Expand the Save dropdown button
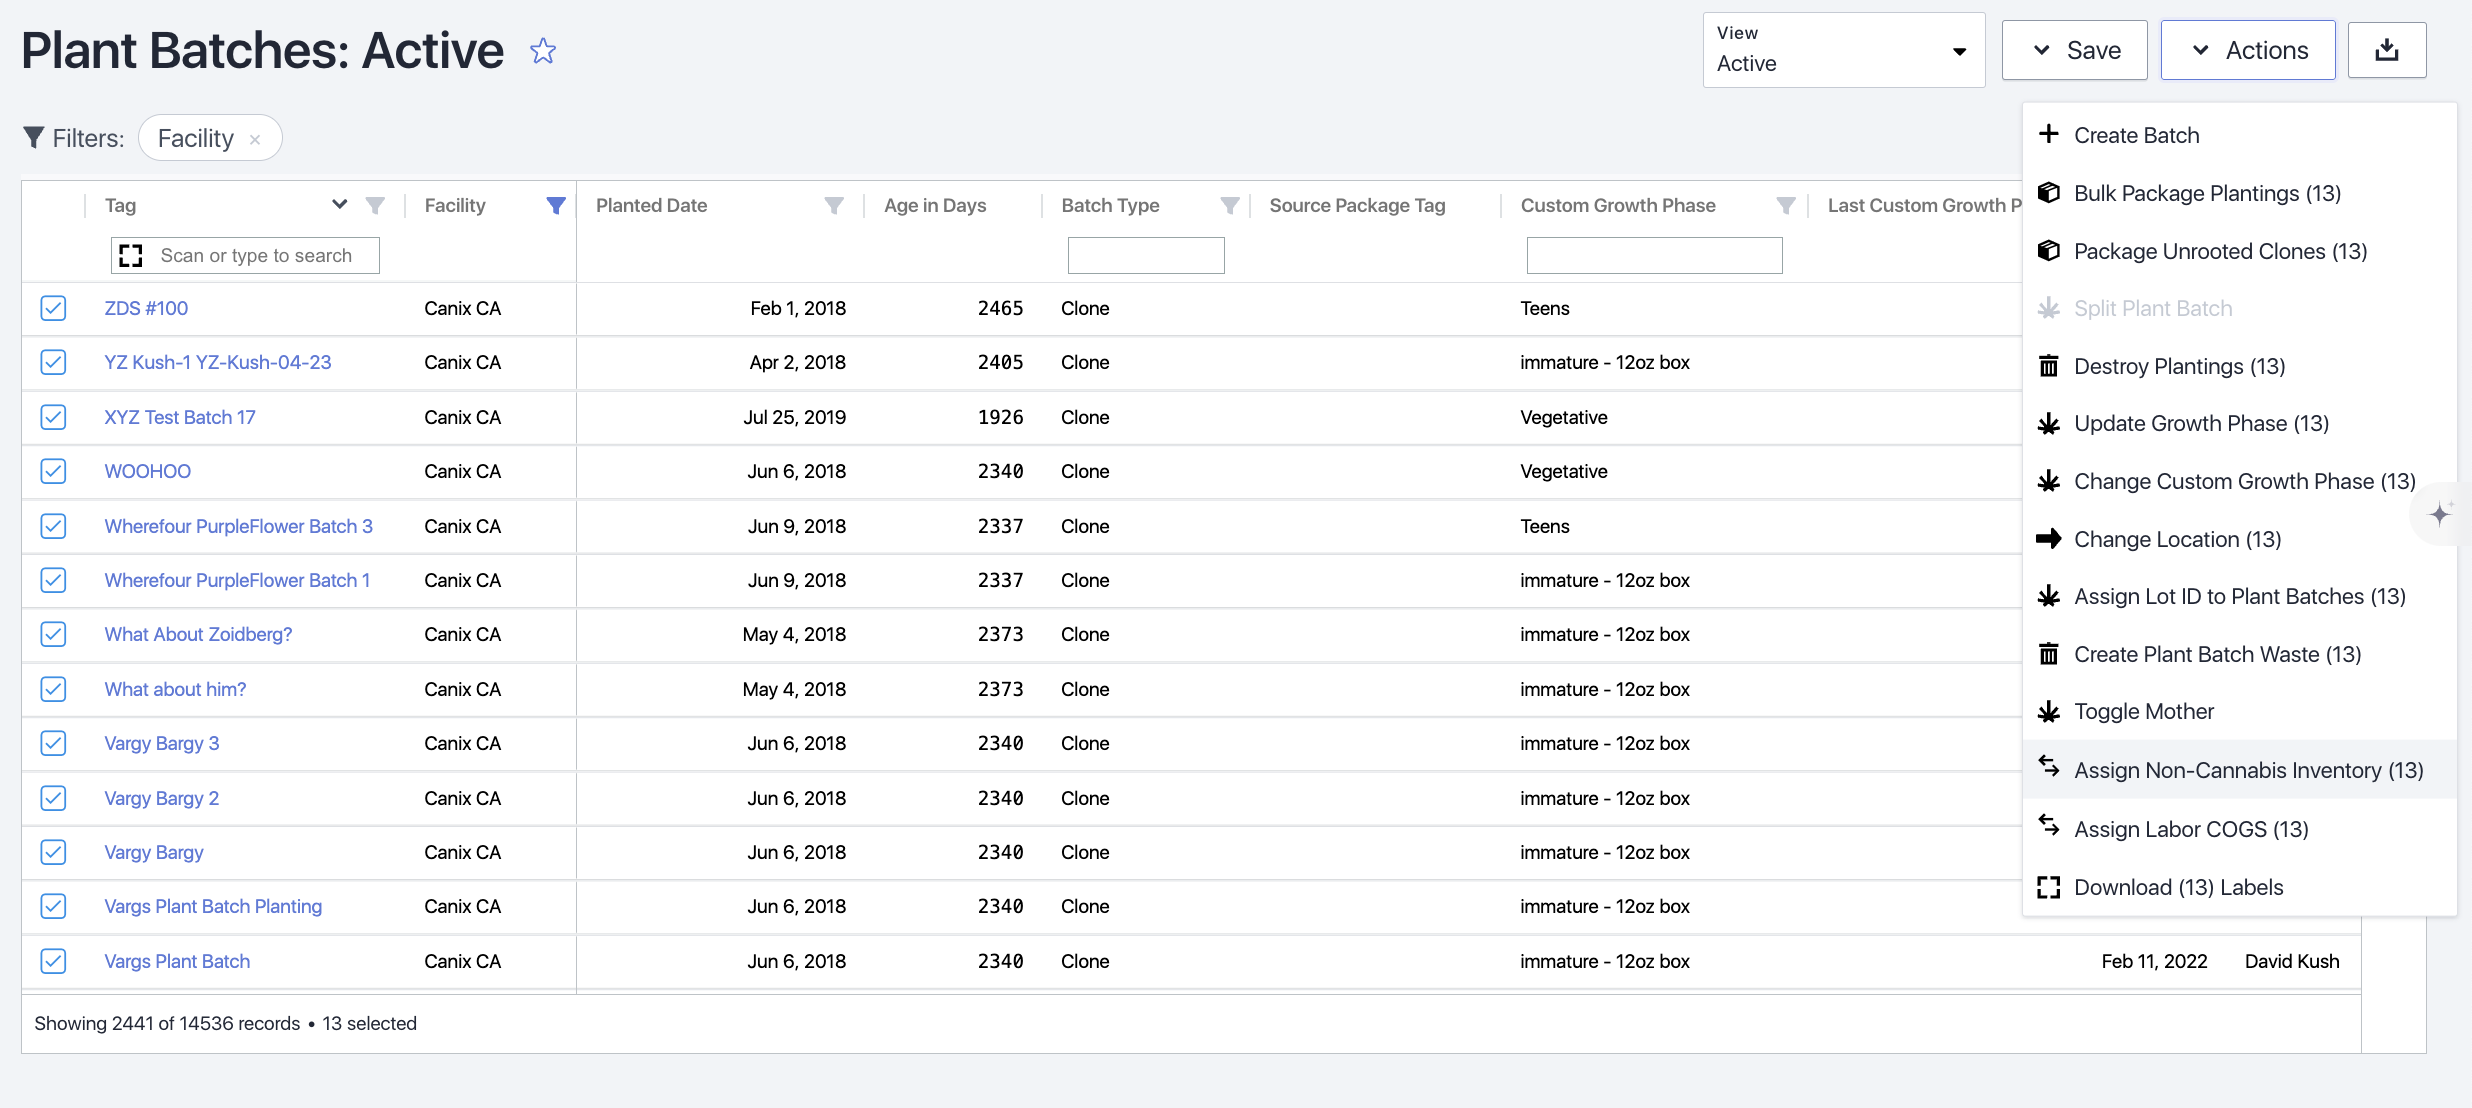 click(2074, 50)
